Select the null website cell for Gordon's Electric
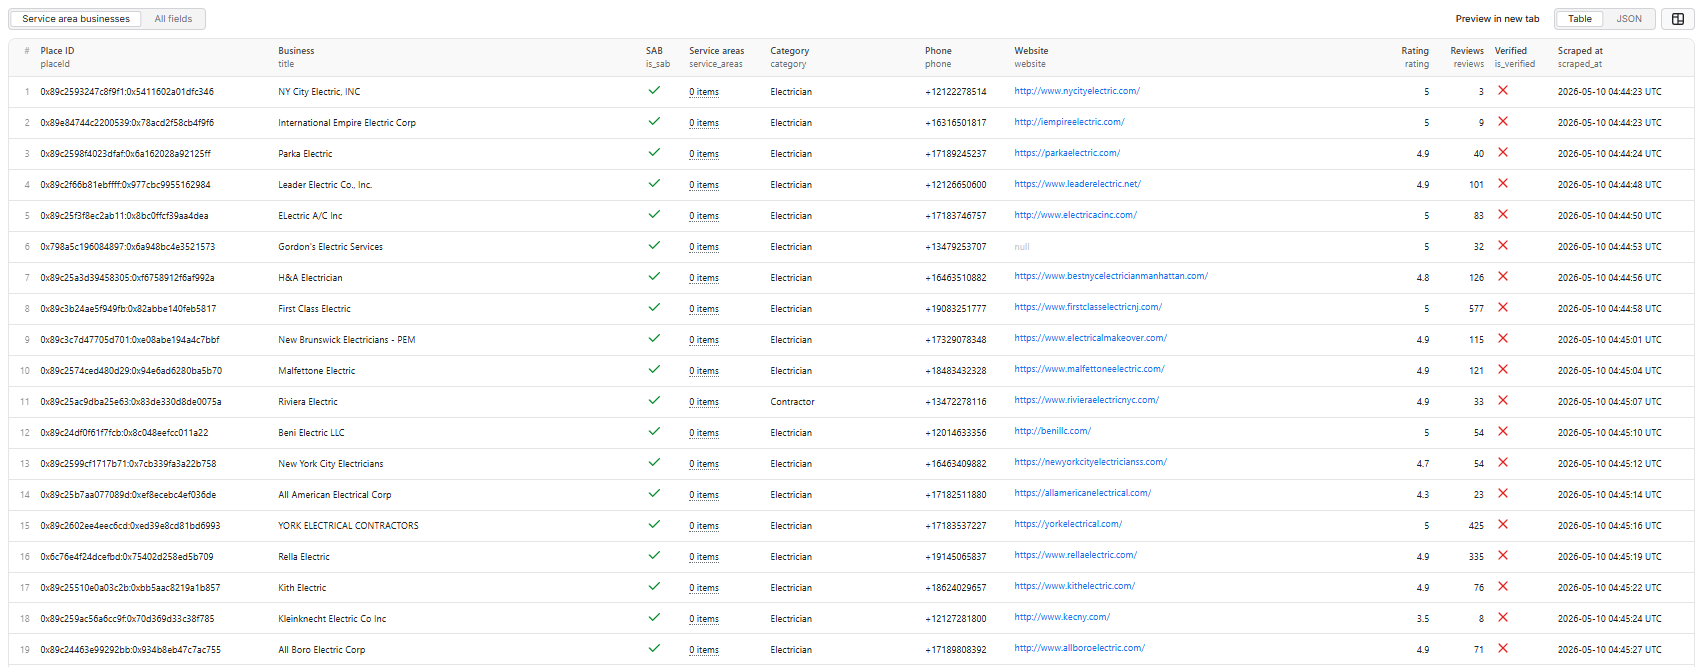This screenshot has height=667, width=1701. 1022,247
